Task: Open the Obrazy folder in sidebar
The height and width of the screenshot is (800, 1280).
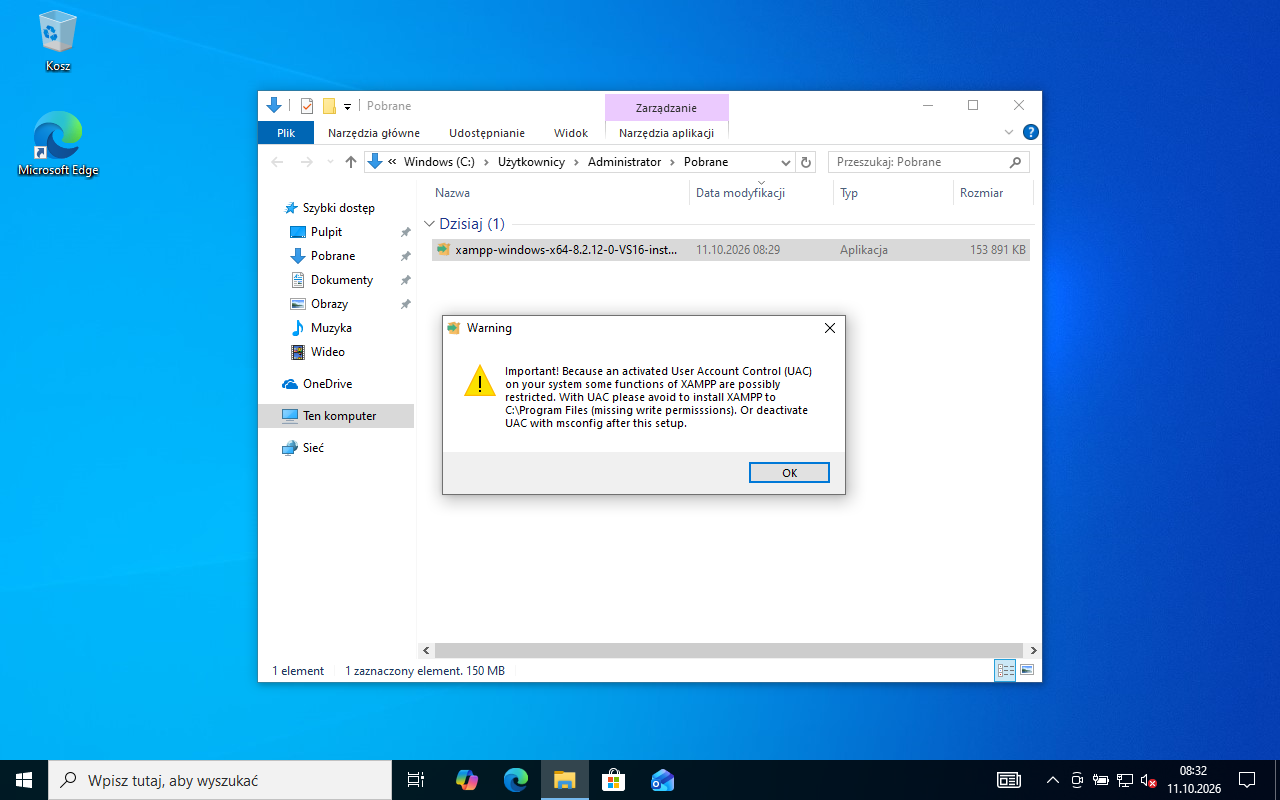Action: point(329,304)
